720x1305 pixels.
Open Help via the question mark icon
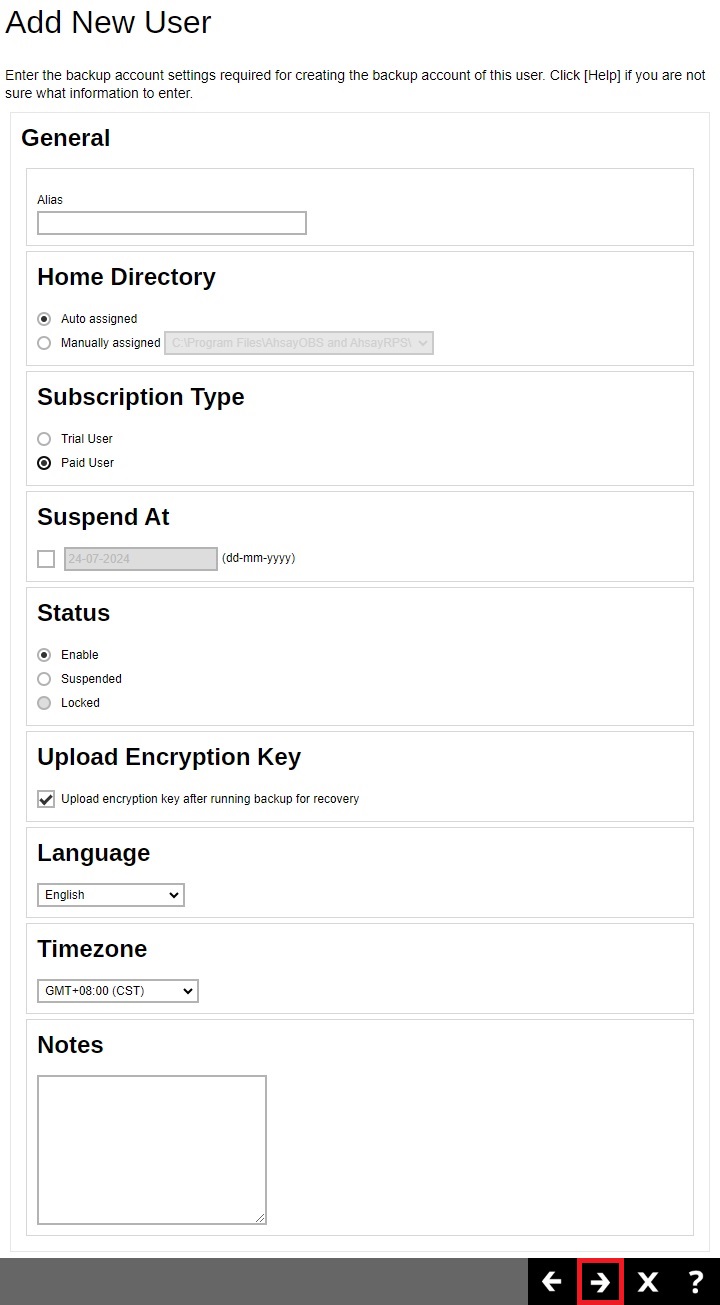pos(694,1281)
